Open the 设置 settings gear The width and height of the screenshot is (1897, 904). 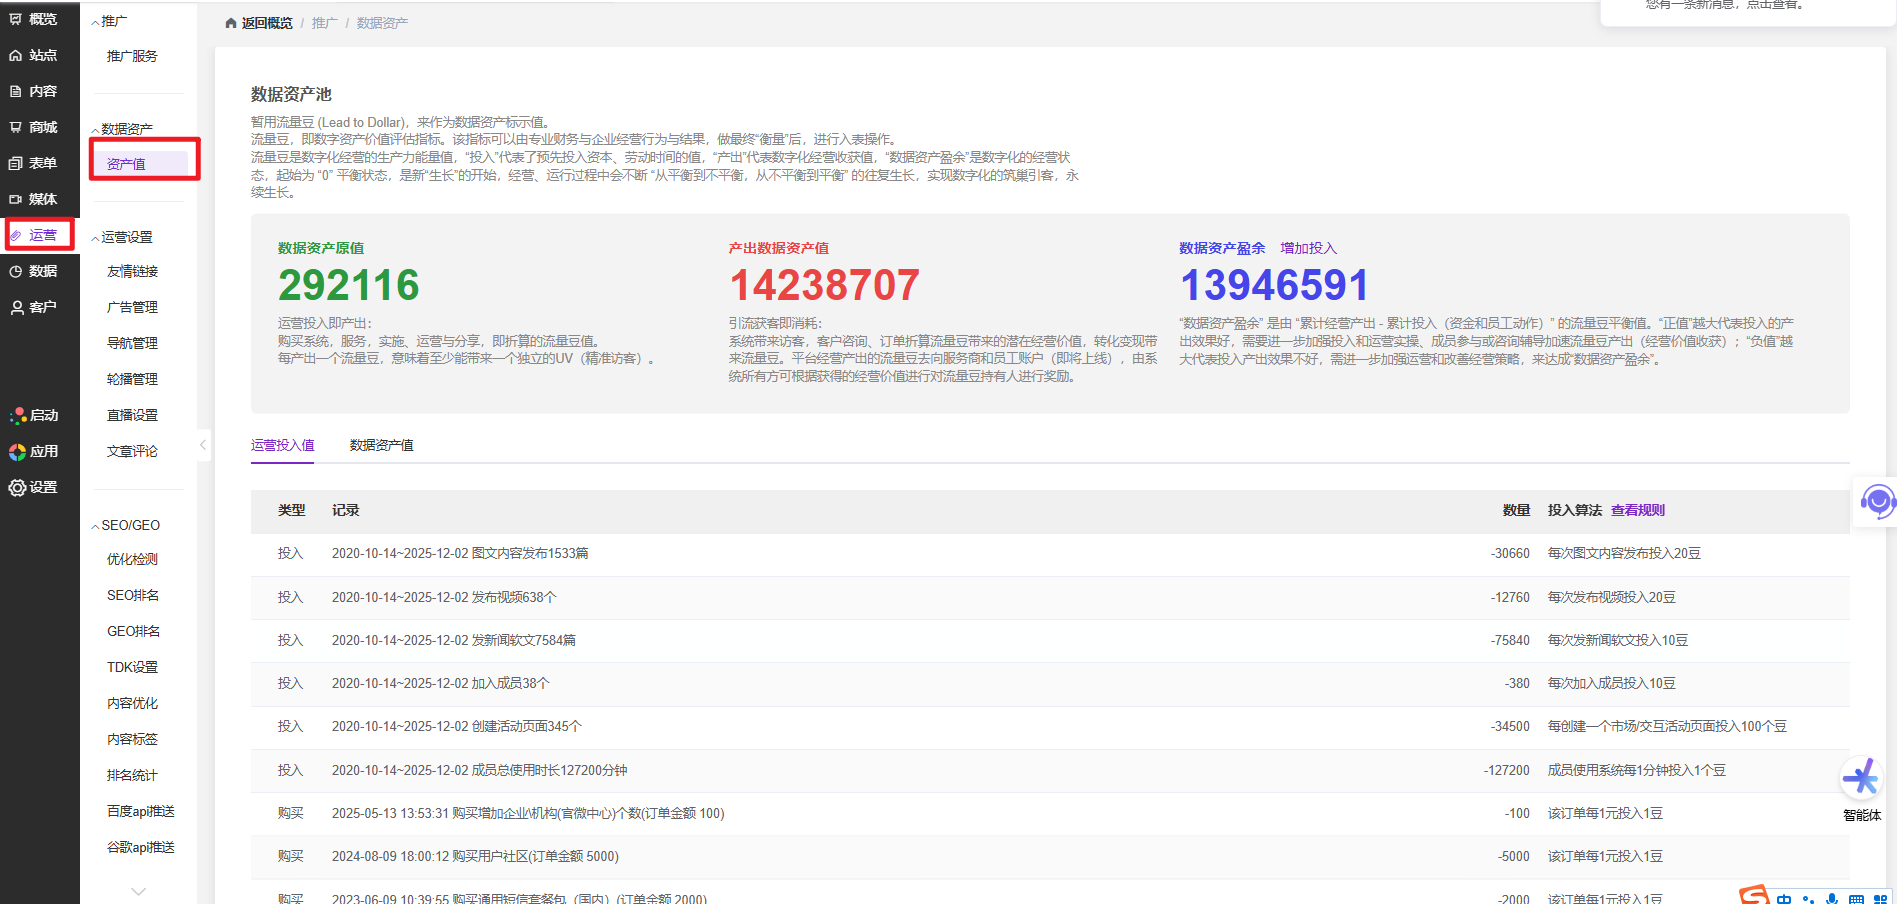click(33, 487)
